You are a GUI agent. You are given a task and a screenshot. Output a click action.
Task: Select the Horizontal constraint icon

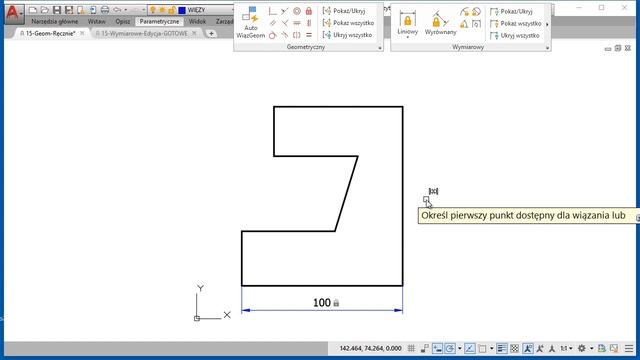point(297,23)
